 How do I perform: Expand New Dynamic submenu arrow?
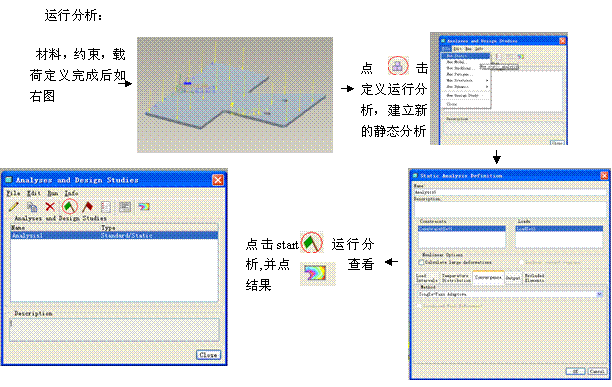point(487,87)
